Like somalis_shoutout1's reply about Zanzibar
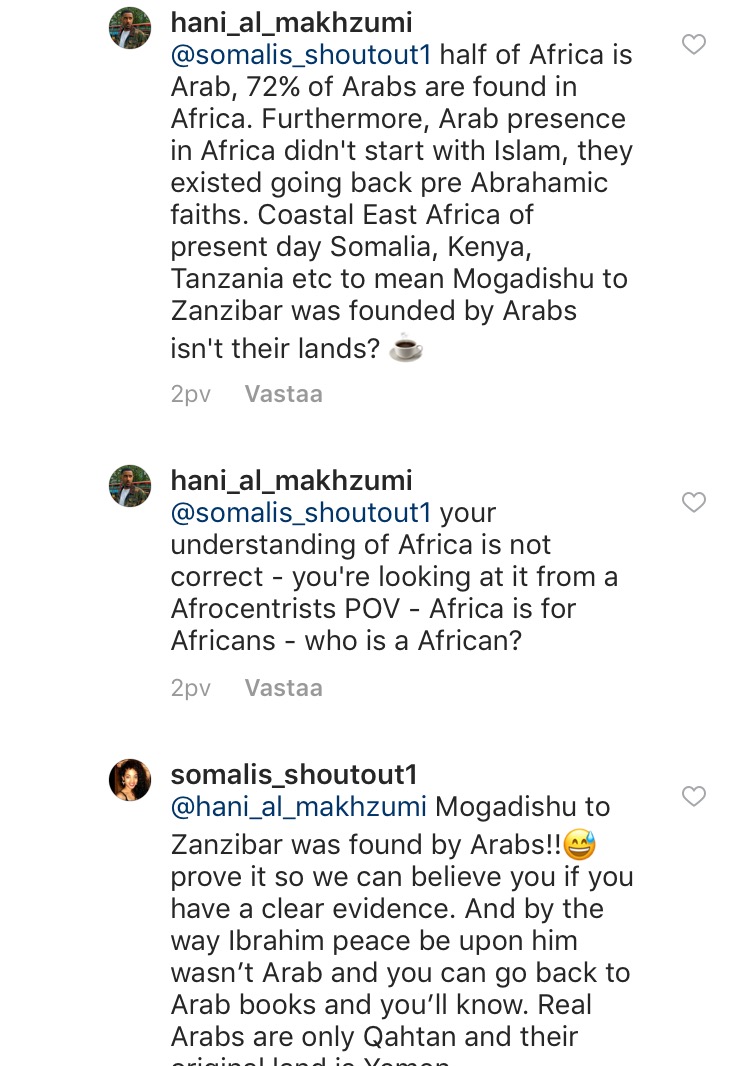Image resolution: width=750 pixels, height=1066 pixels. point(694,796)
